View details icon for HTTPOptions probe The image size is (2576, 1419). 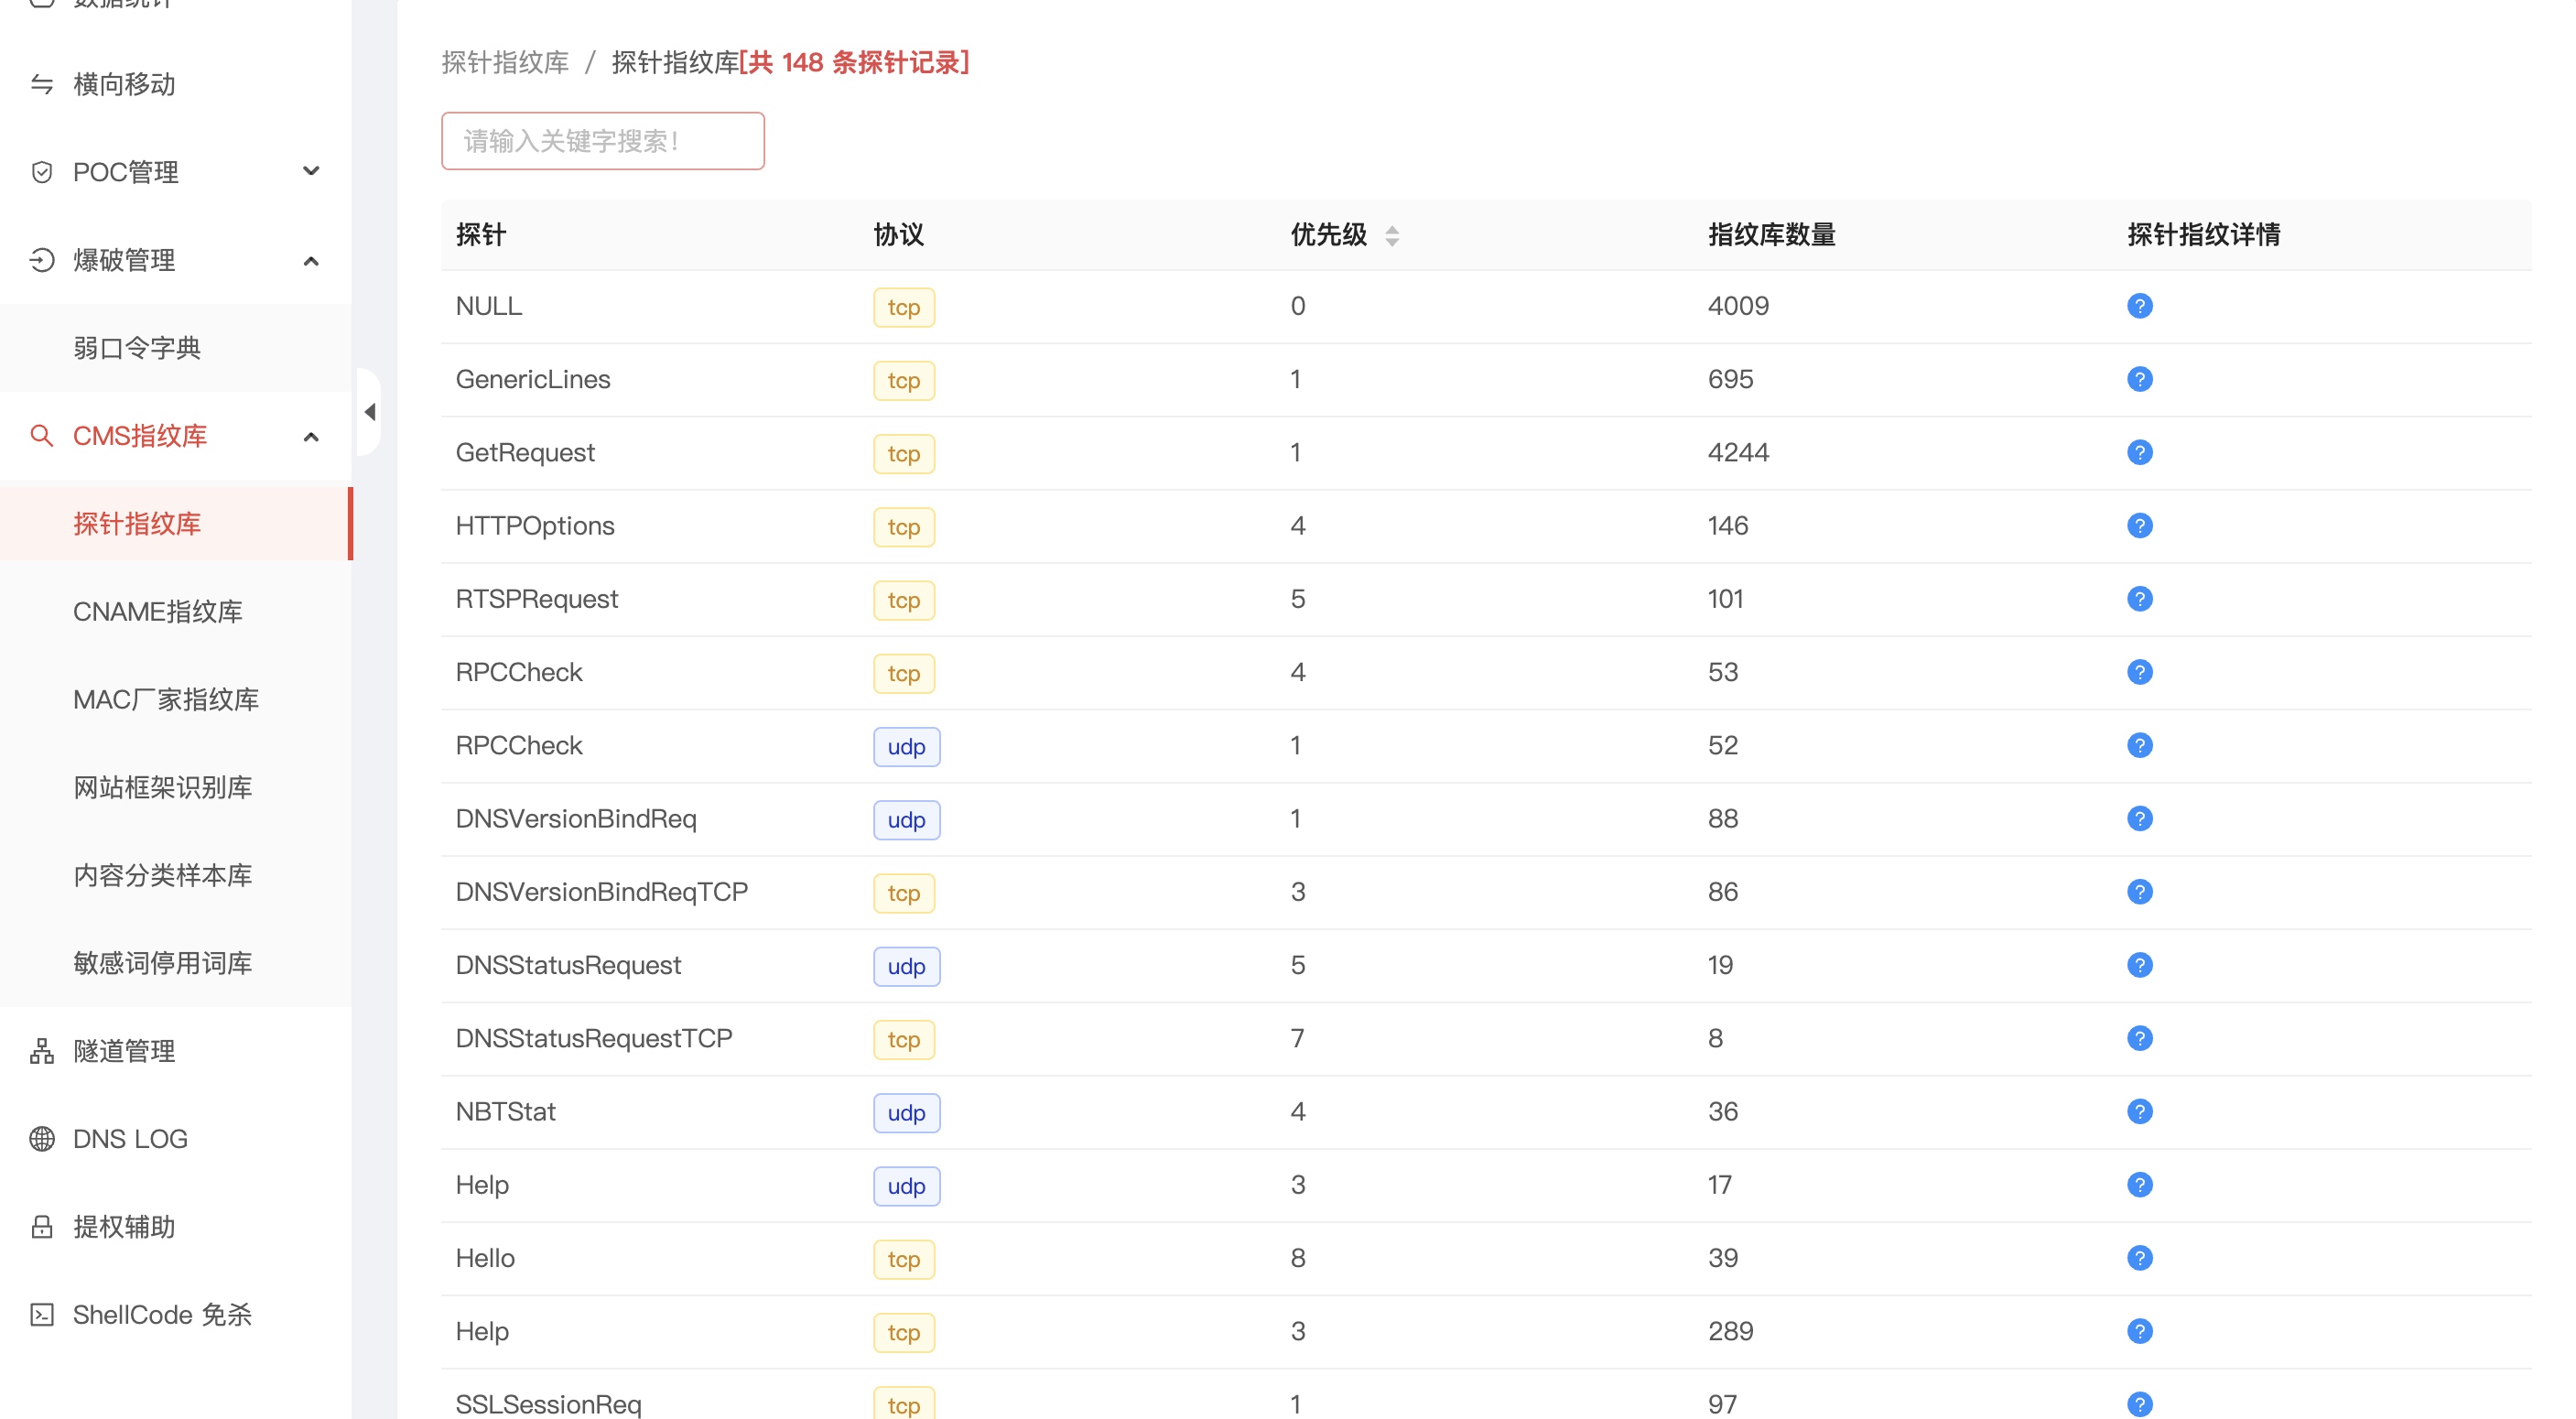point(2139,526)
